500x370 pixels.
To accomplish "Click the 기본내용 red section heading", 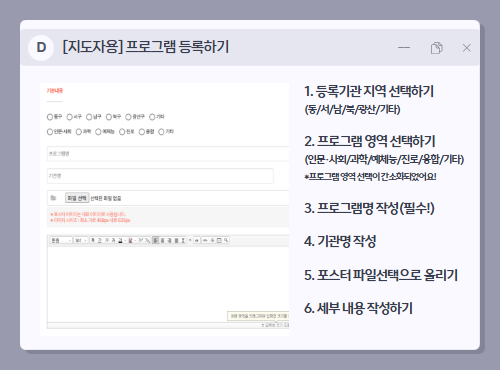I will click(x=55, y=91).
